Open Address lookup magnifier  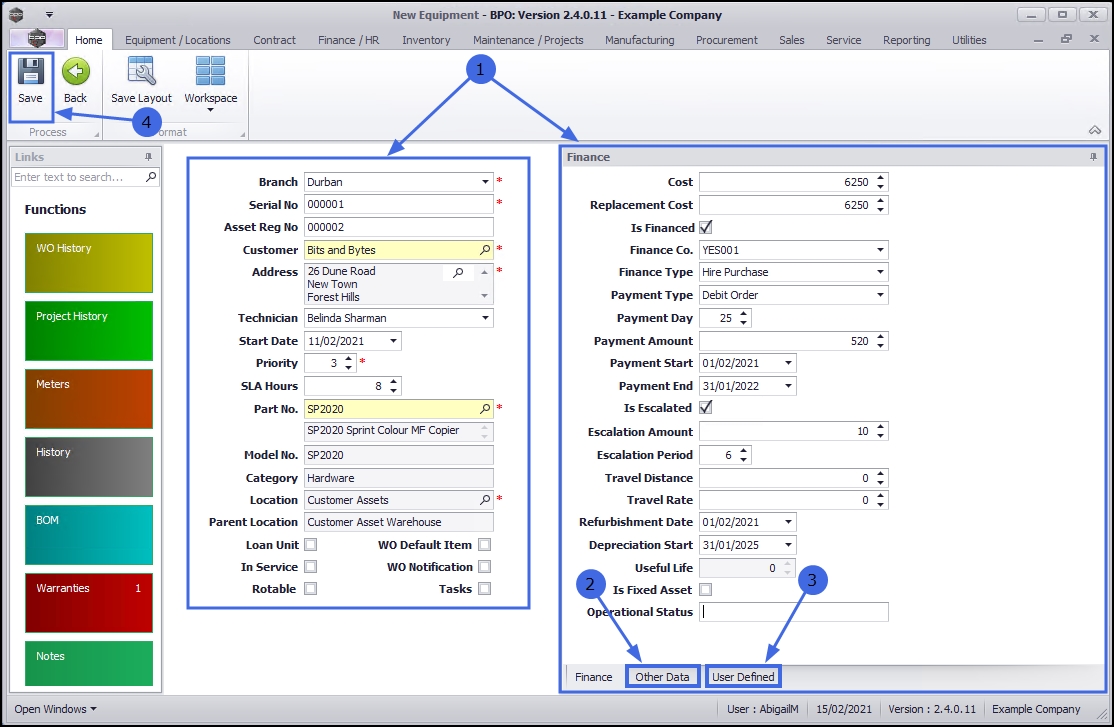[x=458, y=272]
